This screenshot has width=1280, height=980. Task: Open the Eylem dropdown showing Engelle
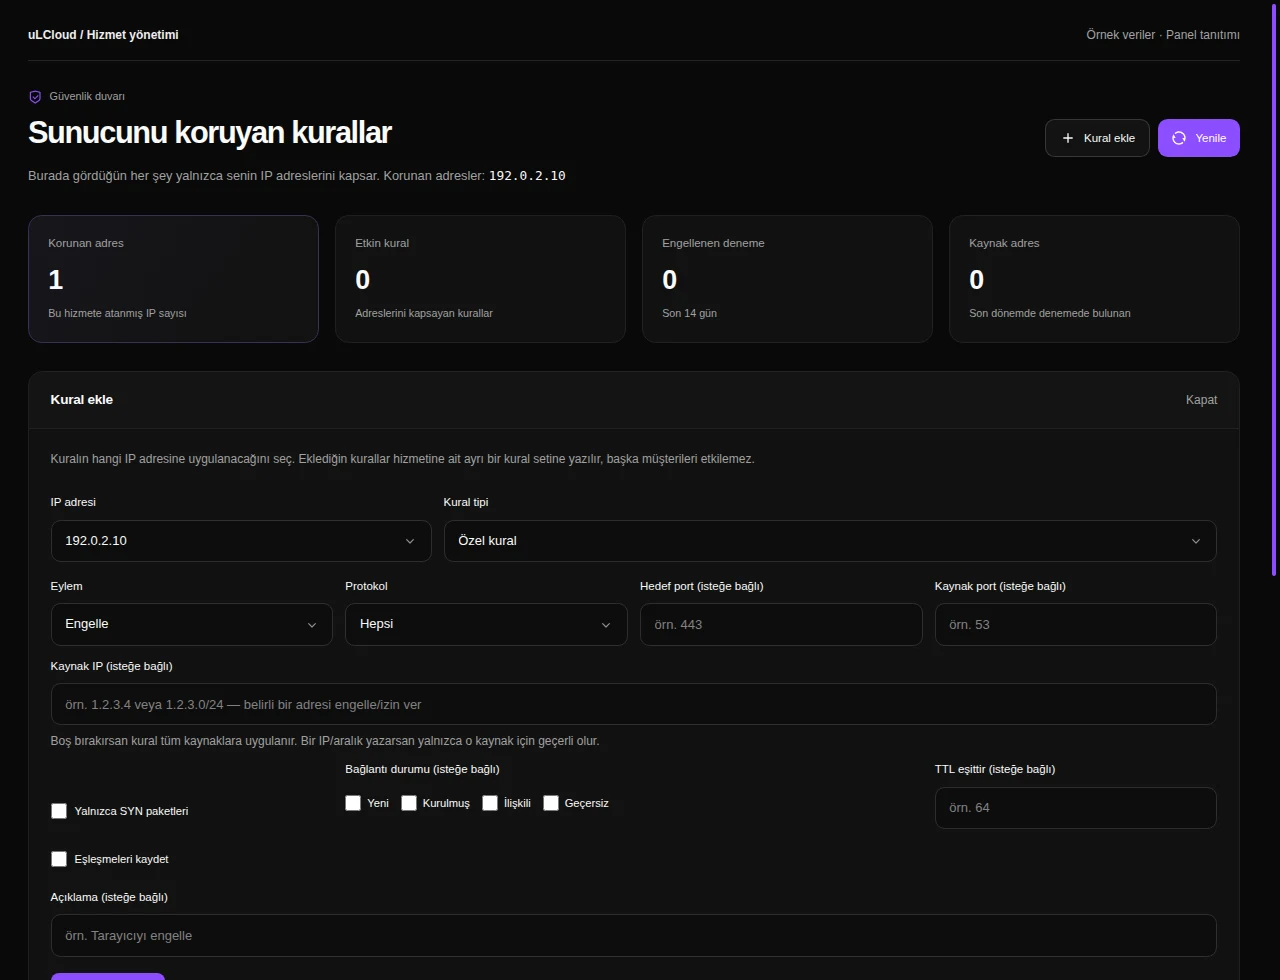click(192, 624)
